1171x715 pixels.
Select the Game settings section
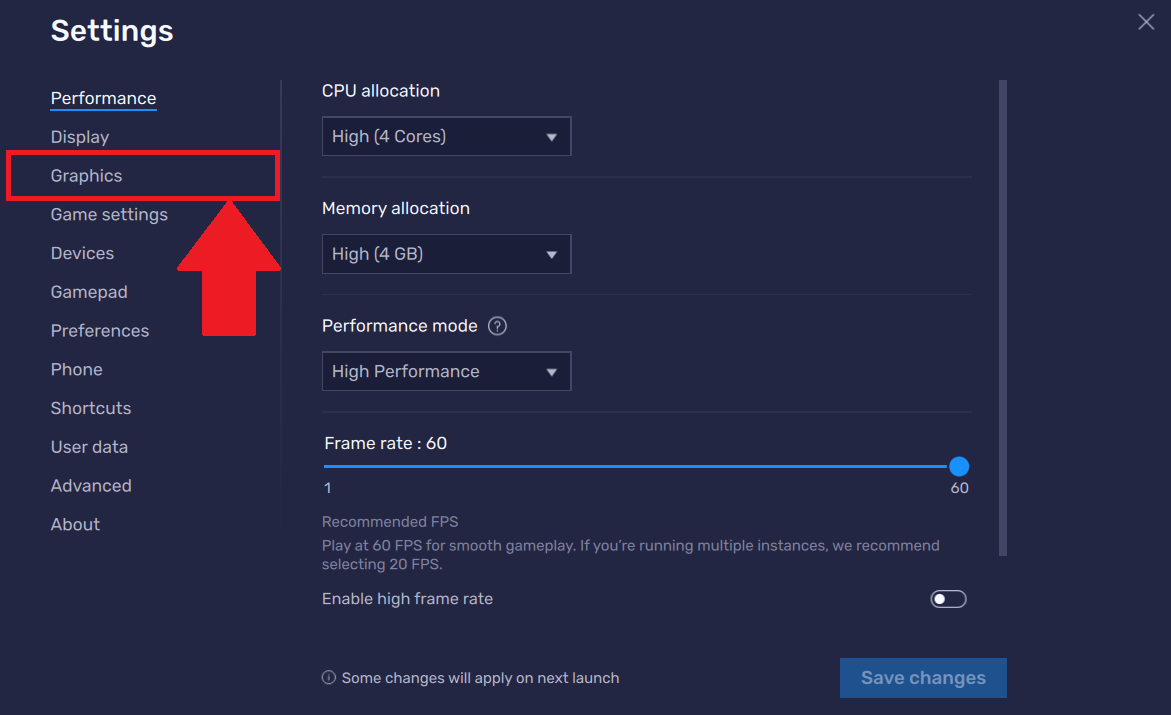point(109,214)
